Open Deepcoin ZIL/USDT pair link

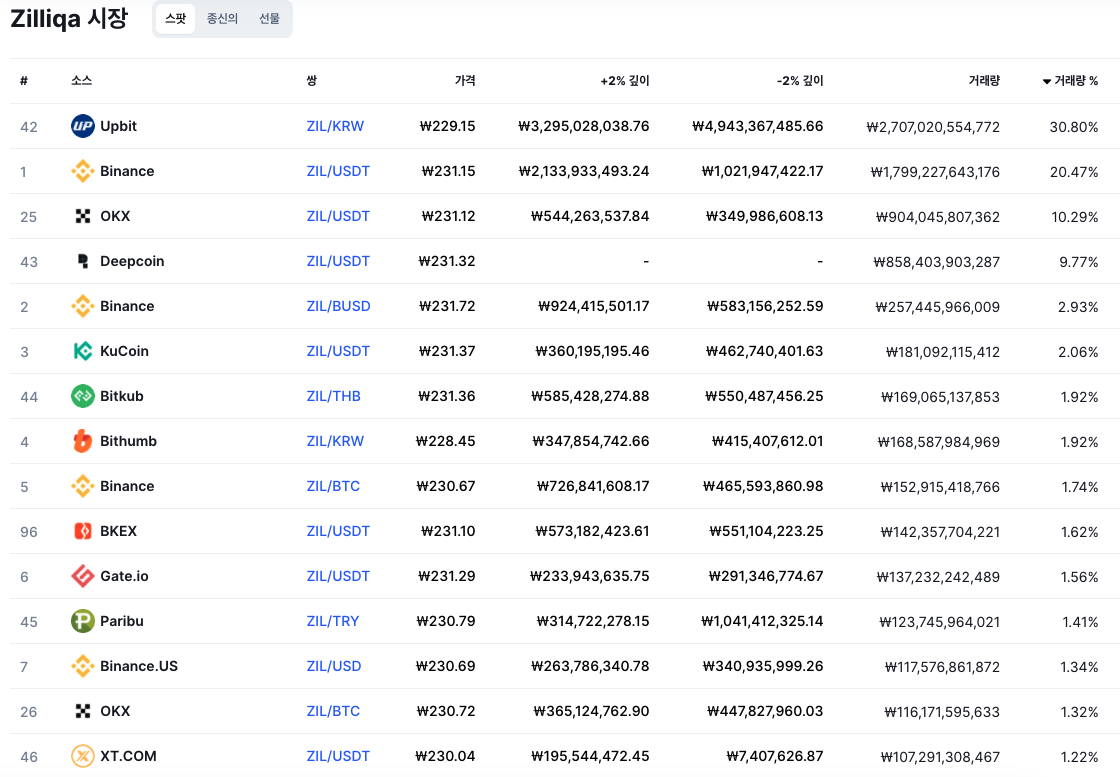point(338,261)
